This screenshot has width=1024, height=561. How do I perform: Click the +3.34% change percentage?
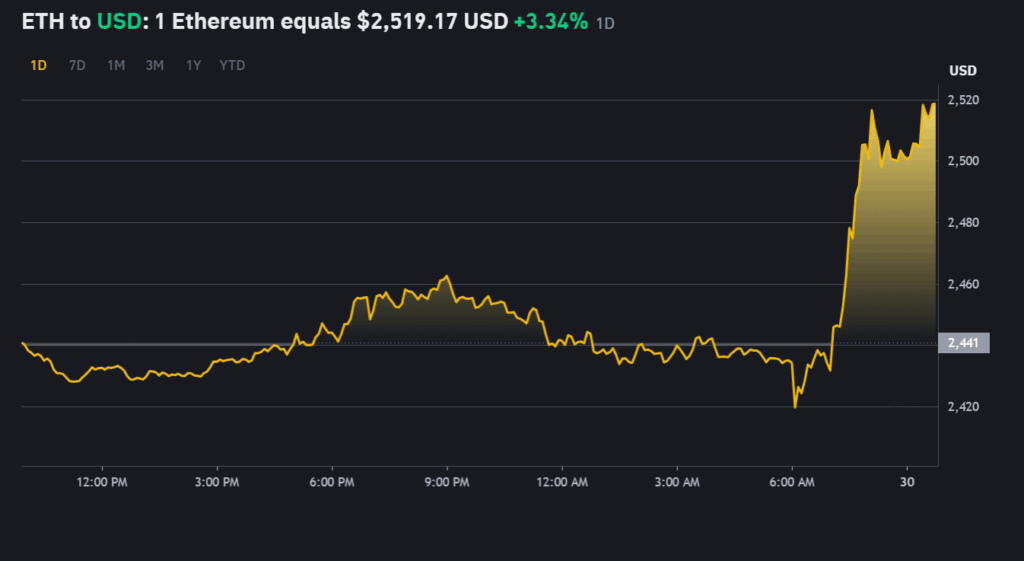tap(550, 21)
